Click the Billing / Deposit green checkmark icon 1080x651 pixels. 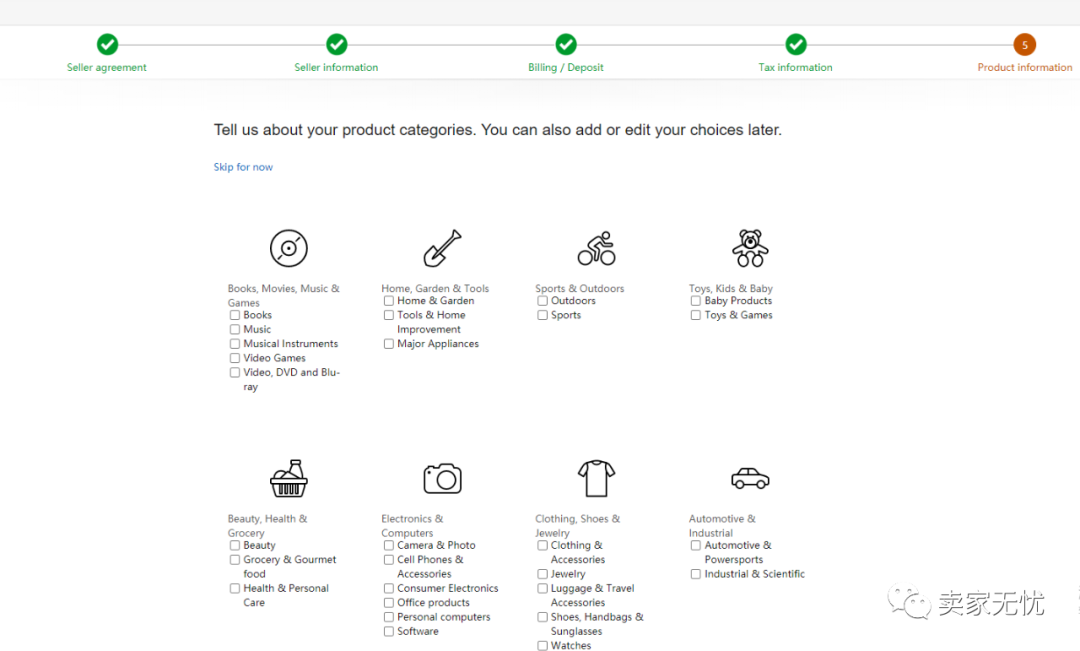[x=566, y=44]
